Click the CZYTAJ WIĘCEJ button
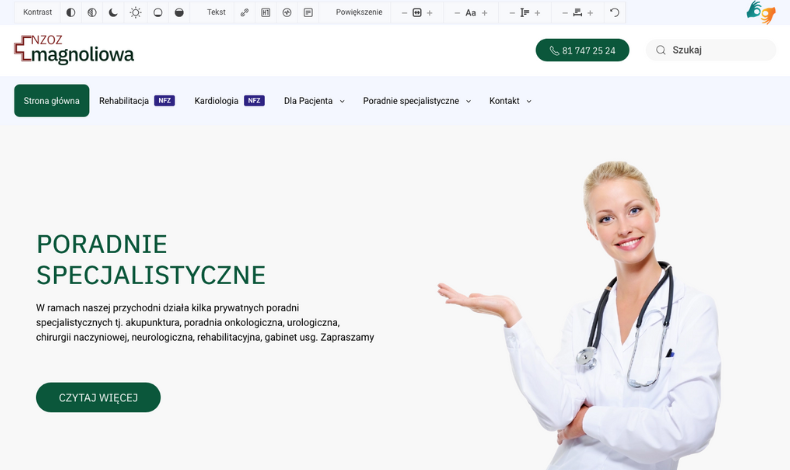Screen dimensions: 790x470 click(98, 397)
